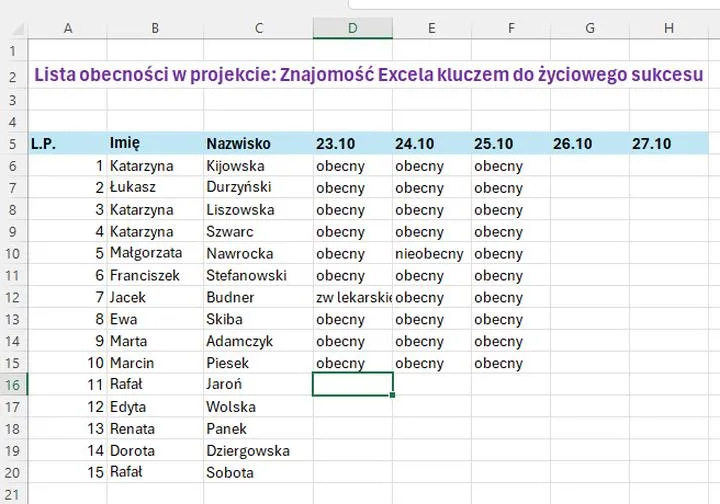Viewport: 720px width, 504px height.
Task: Click the '27.10' date header
Action: 669,144
